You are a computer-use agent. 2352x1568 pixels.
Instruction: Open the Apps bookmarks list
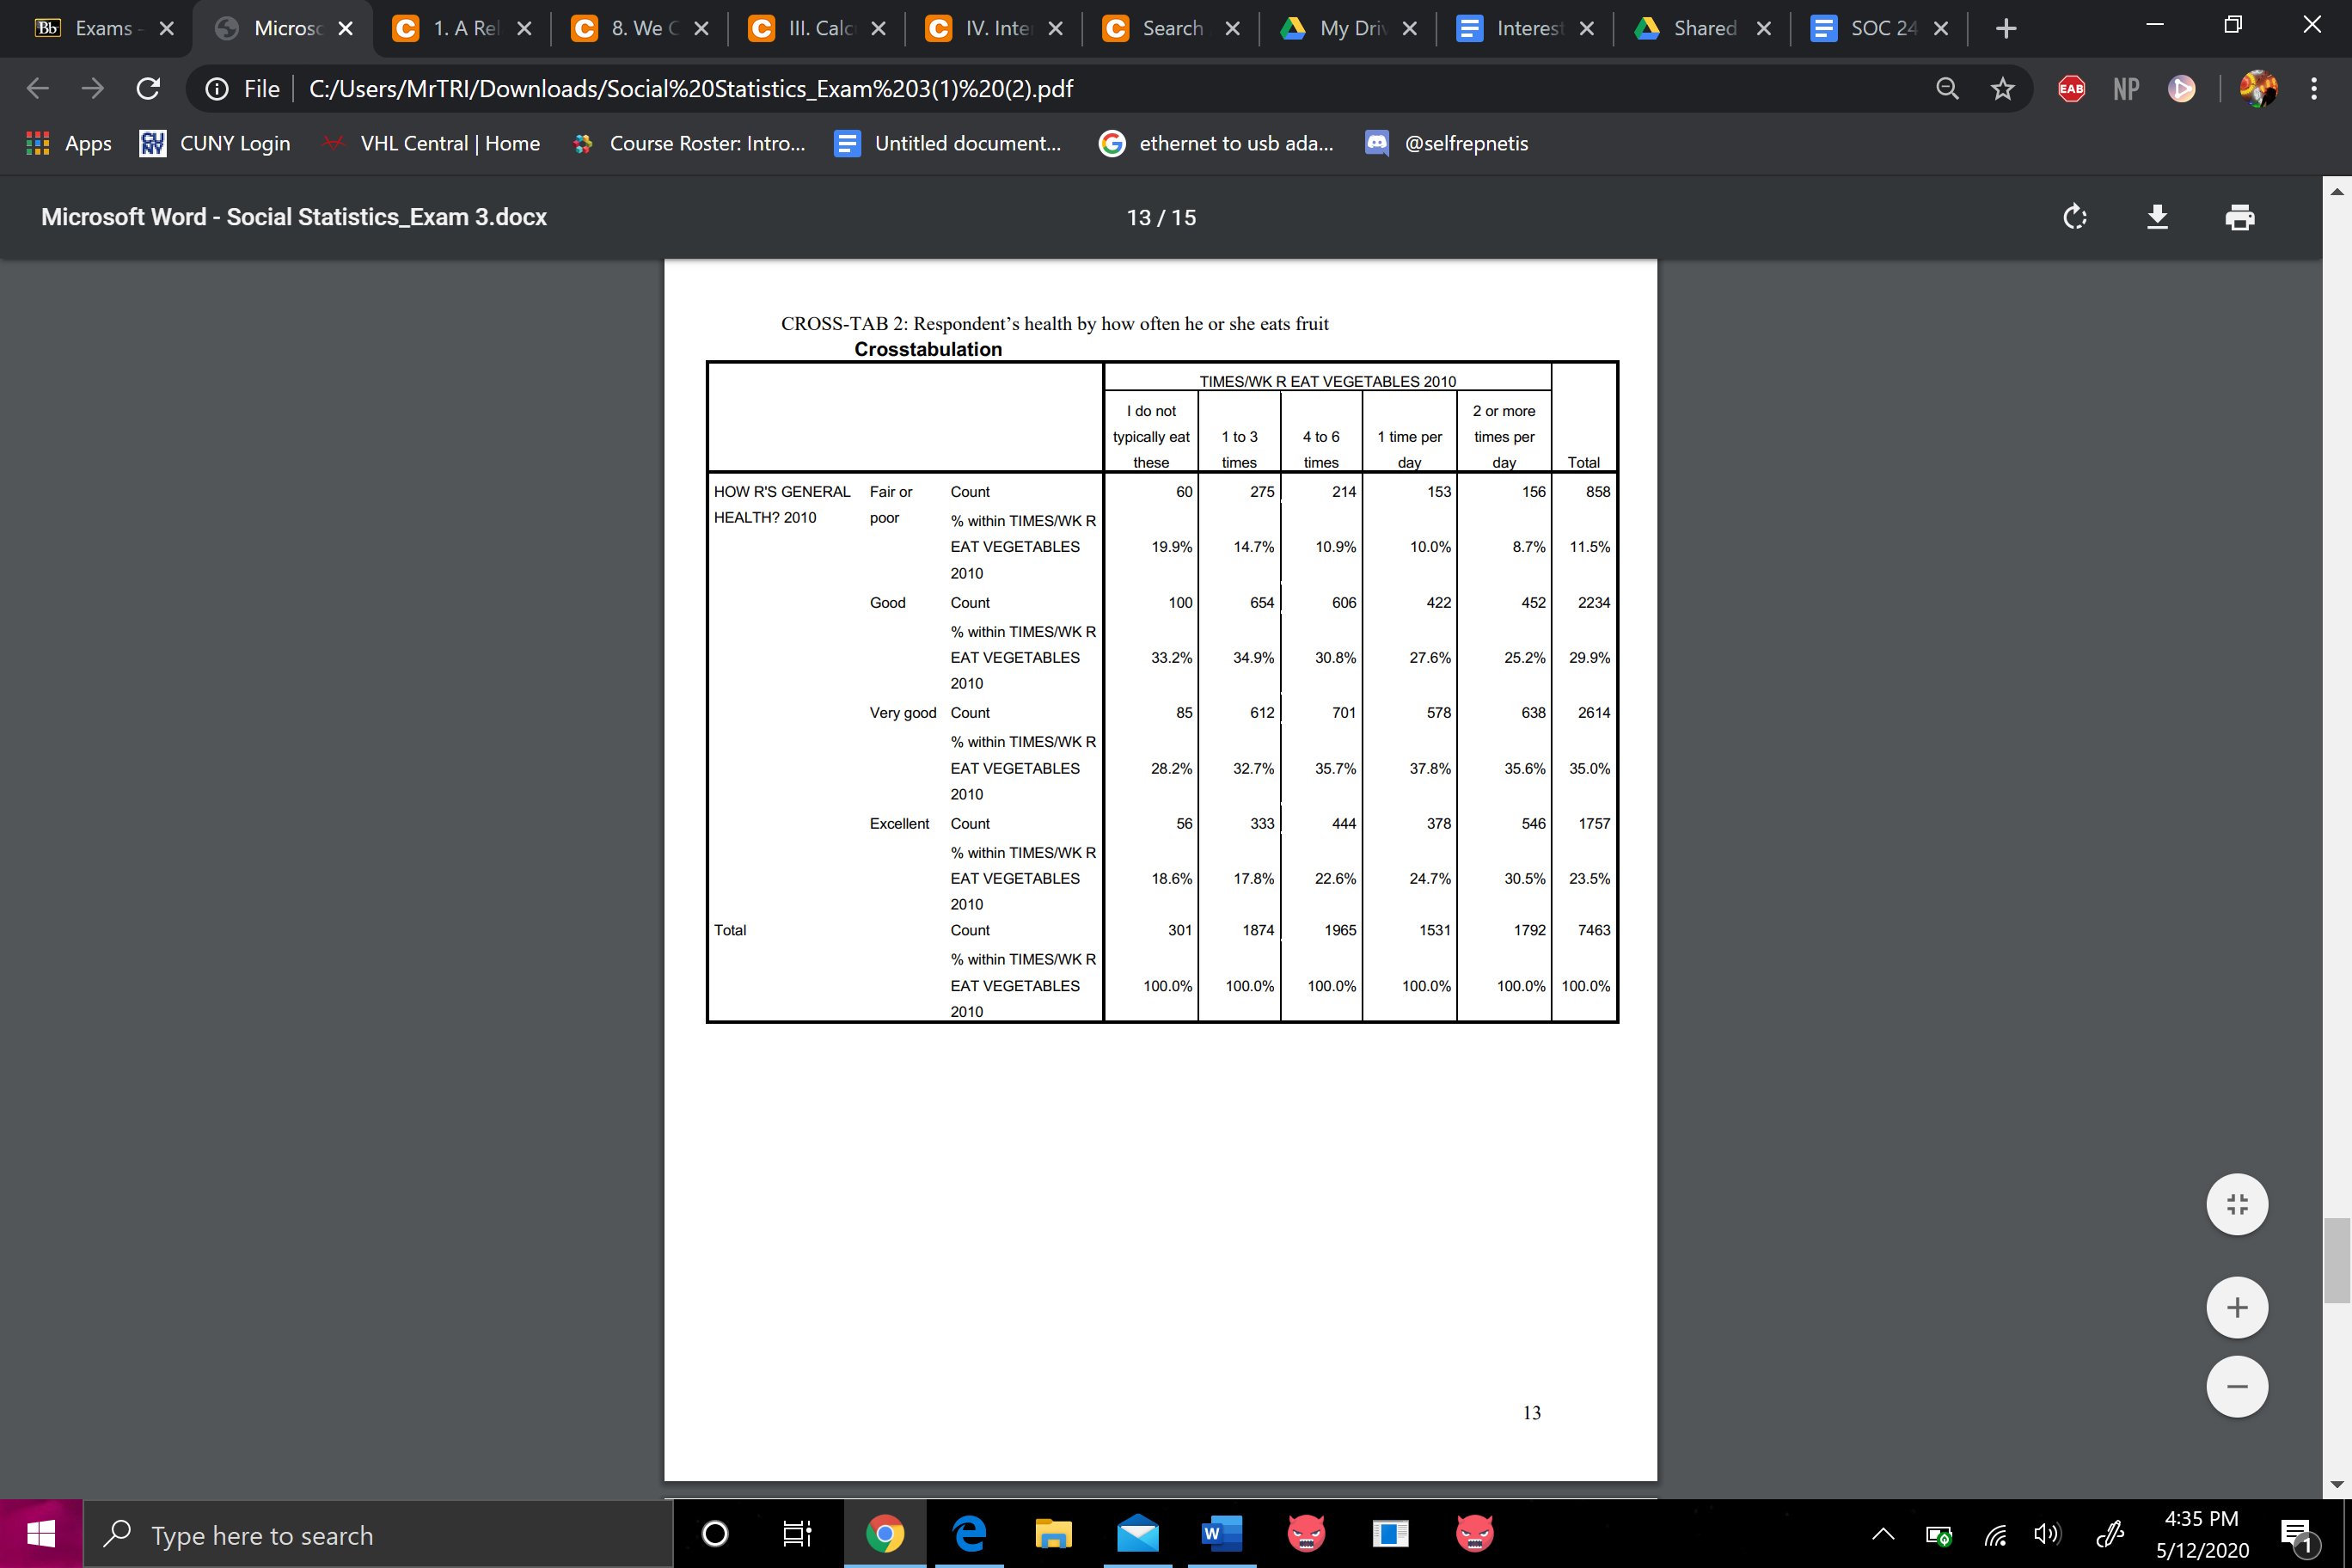(x=67, y=143)
